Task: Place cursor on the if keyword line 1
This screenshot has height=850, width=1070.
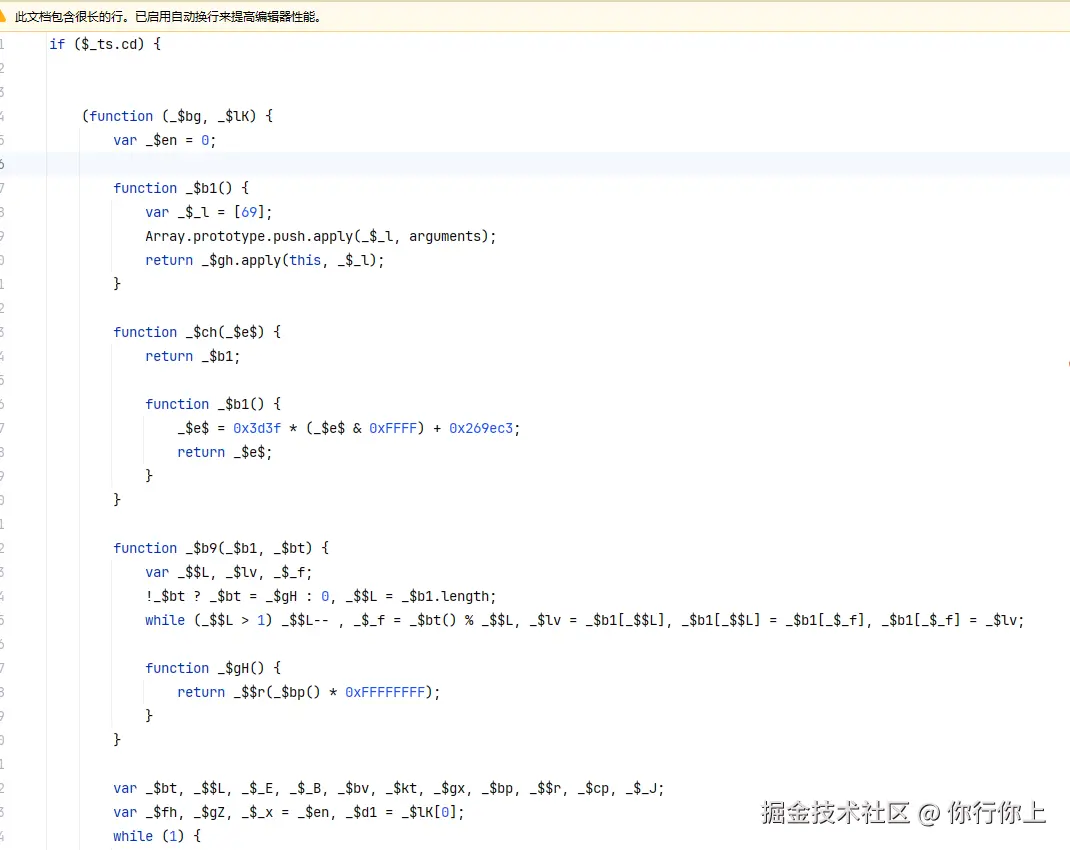Action: 57,44
